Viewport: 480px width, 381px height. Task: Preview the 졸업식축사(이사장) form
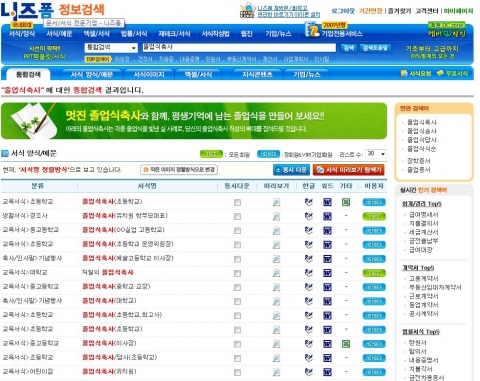(x=276, y=344)
